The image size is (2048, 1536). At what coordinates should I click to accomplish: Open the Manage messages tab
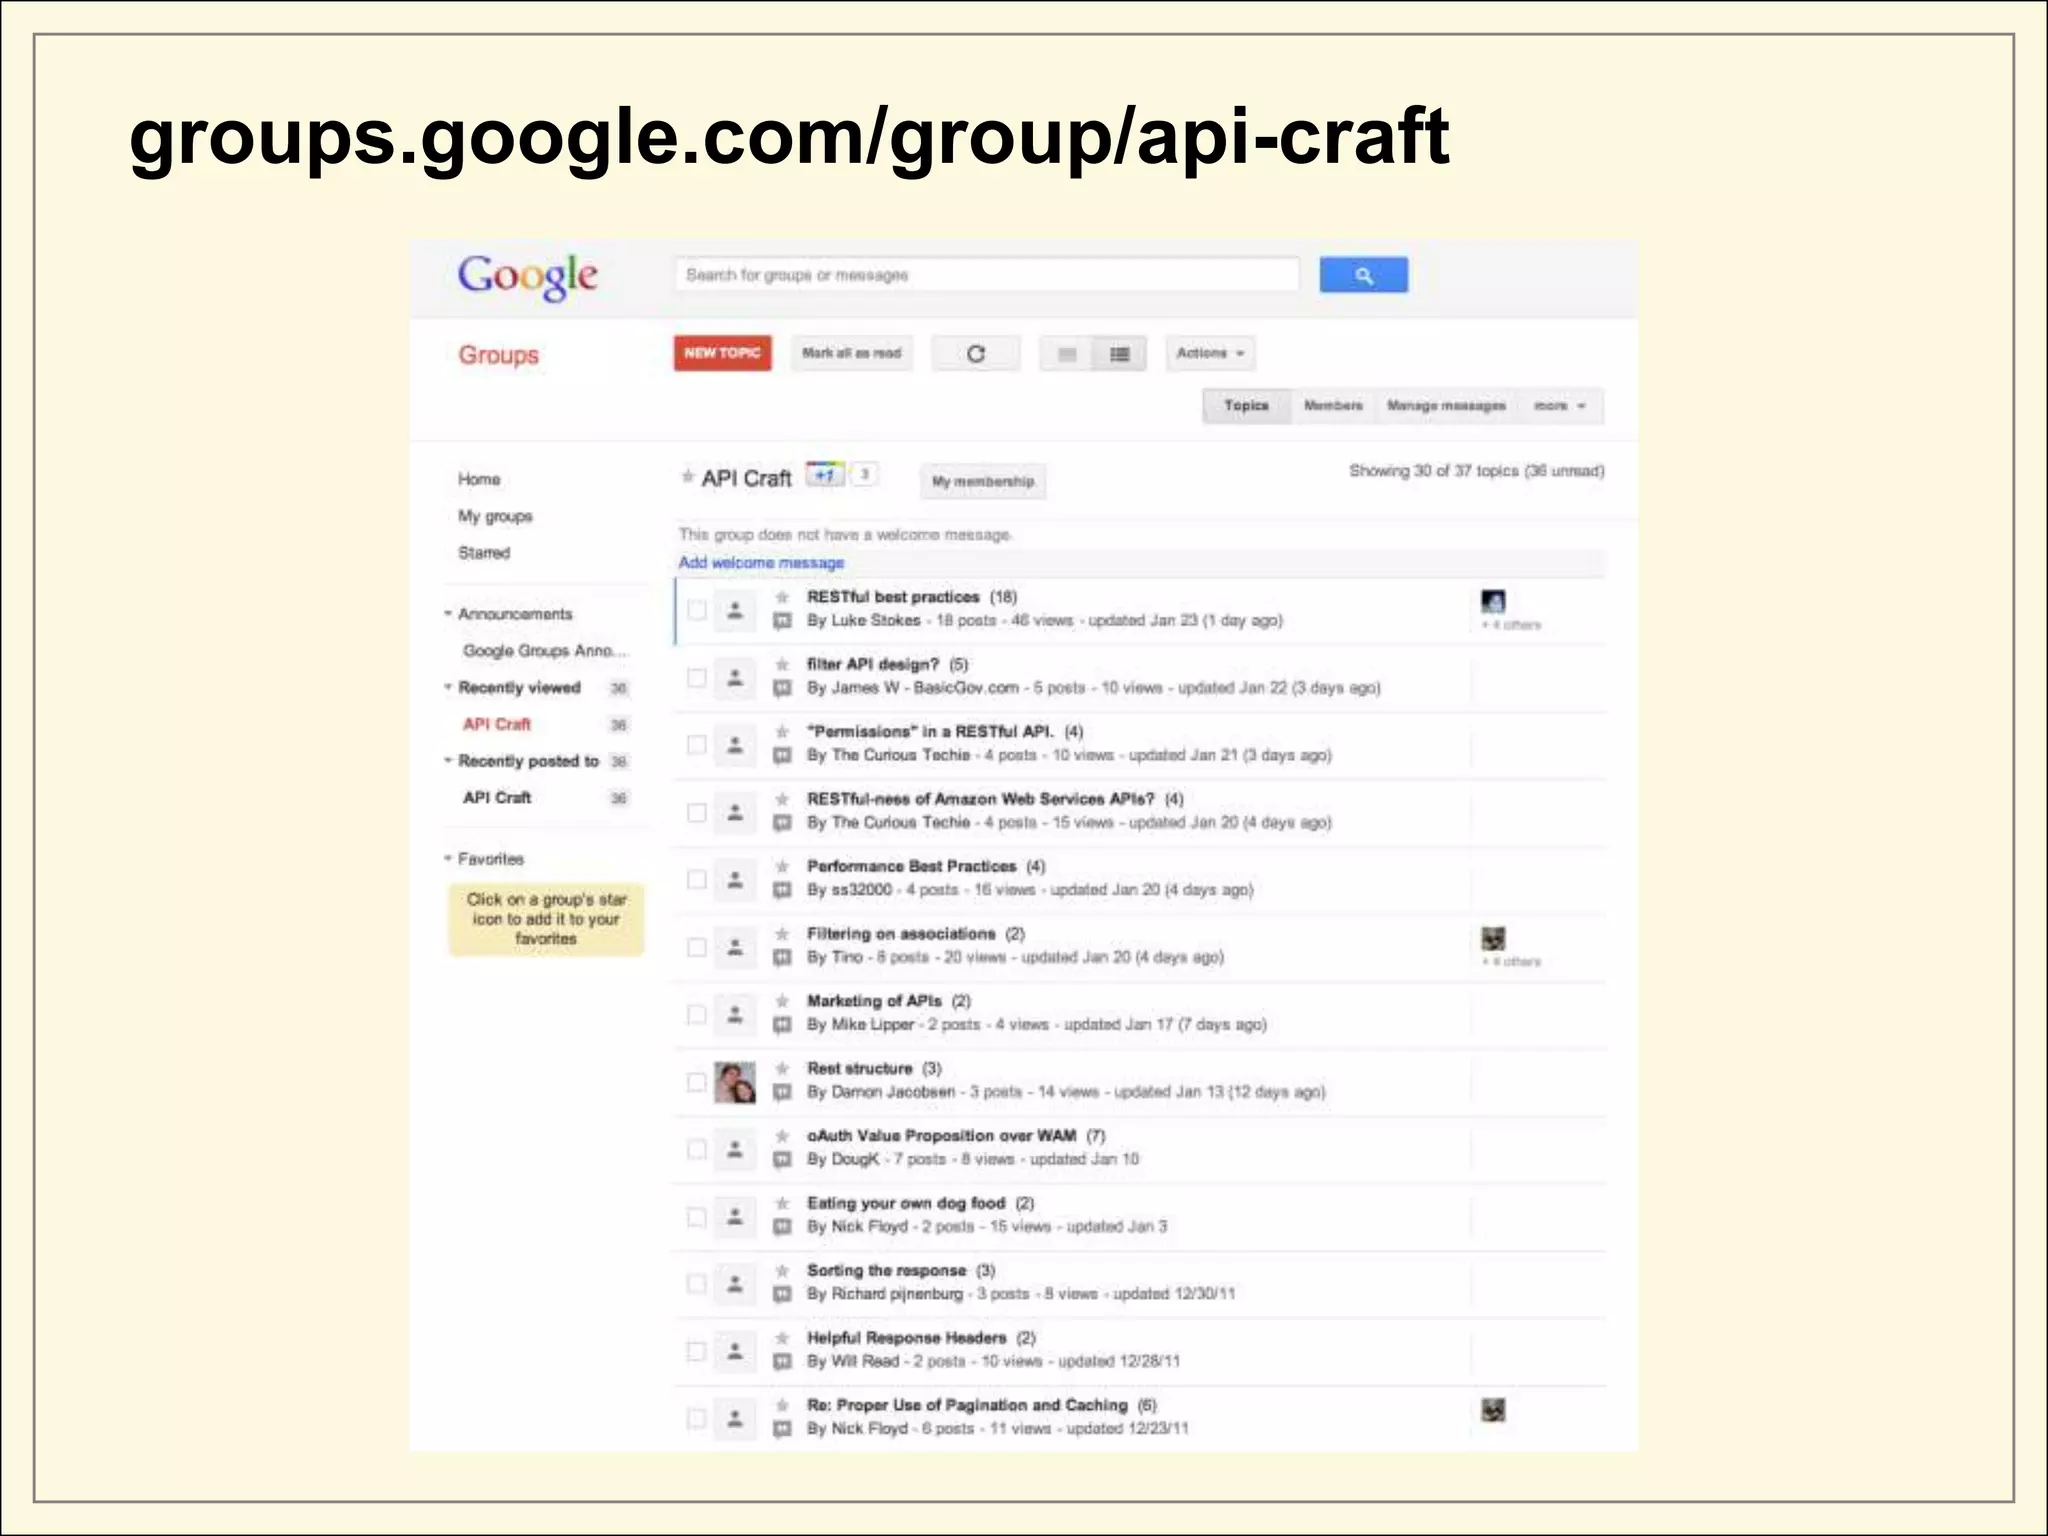[1446, 406]
